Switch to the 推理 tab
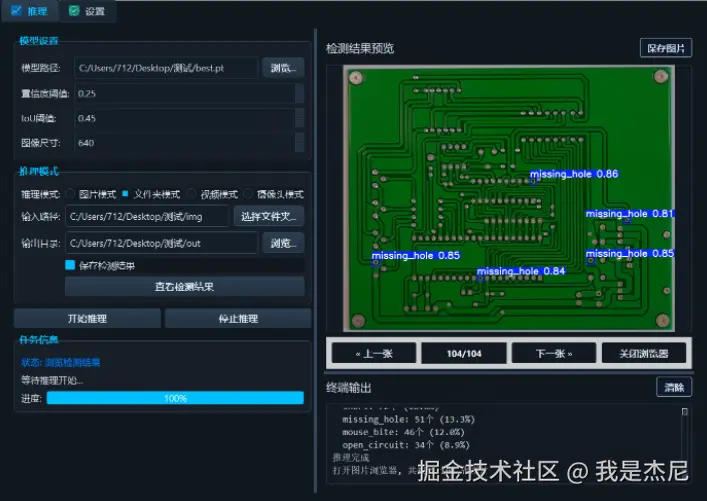The height and width of the screenshot is (501, 707). [x=29, y=11]
